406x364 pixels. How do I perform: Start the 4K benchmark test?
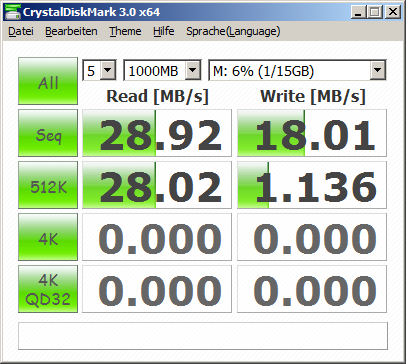click(x=48, y=237)
